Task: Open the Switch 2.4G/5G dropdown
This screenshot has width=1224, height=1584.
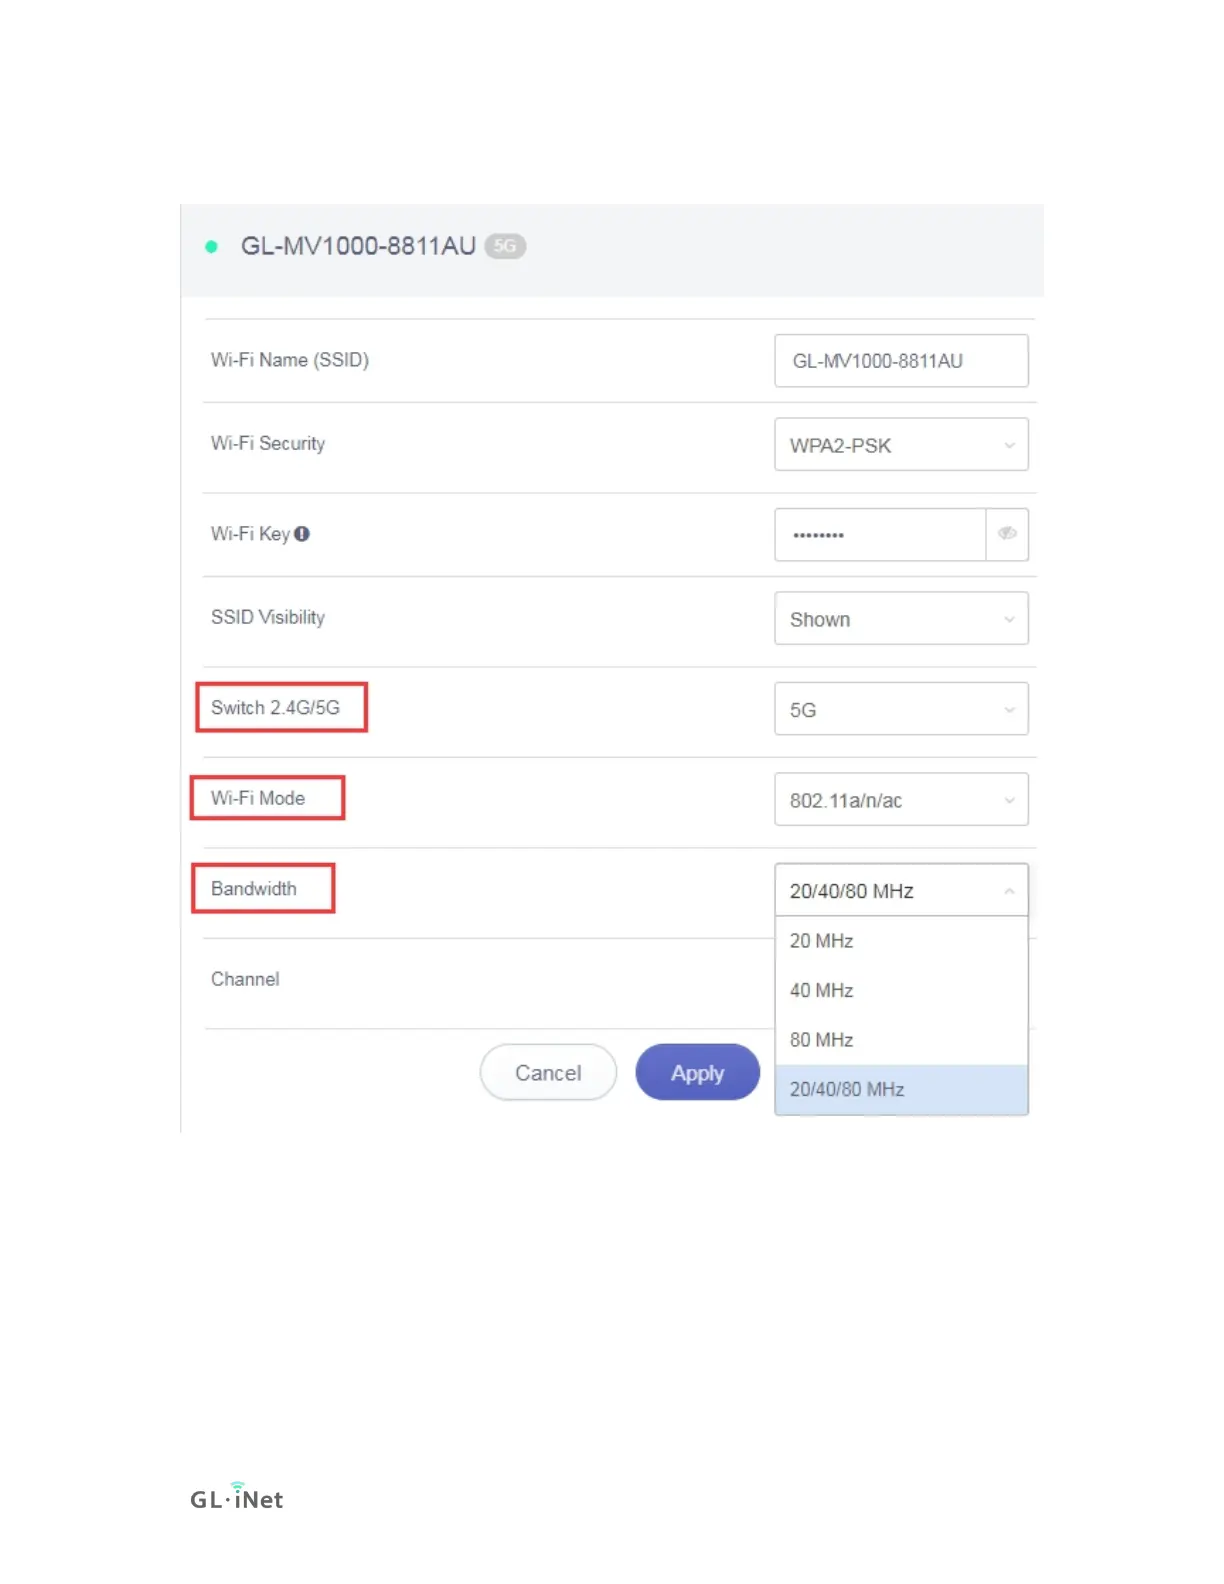Action: point(901,709)
